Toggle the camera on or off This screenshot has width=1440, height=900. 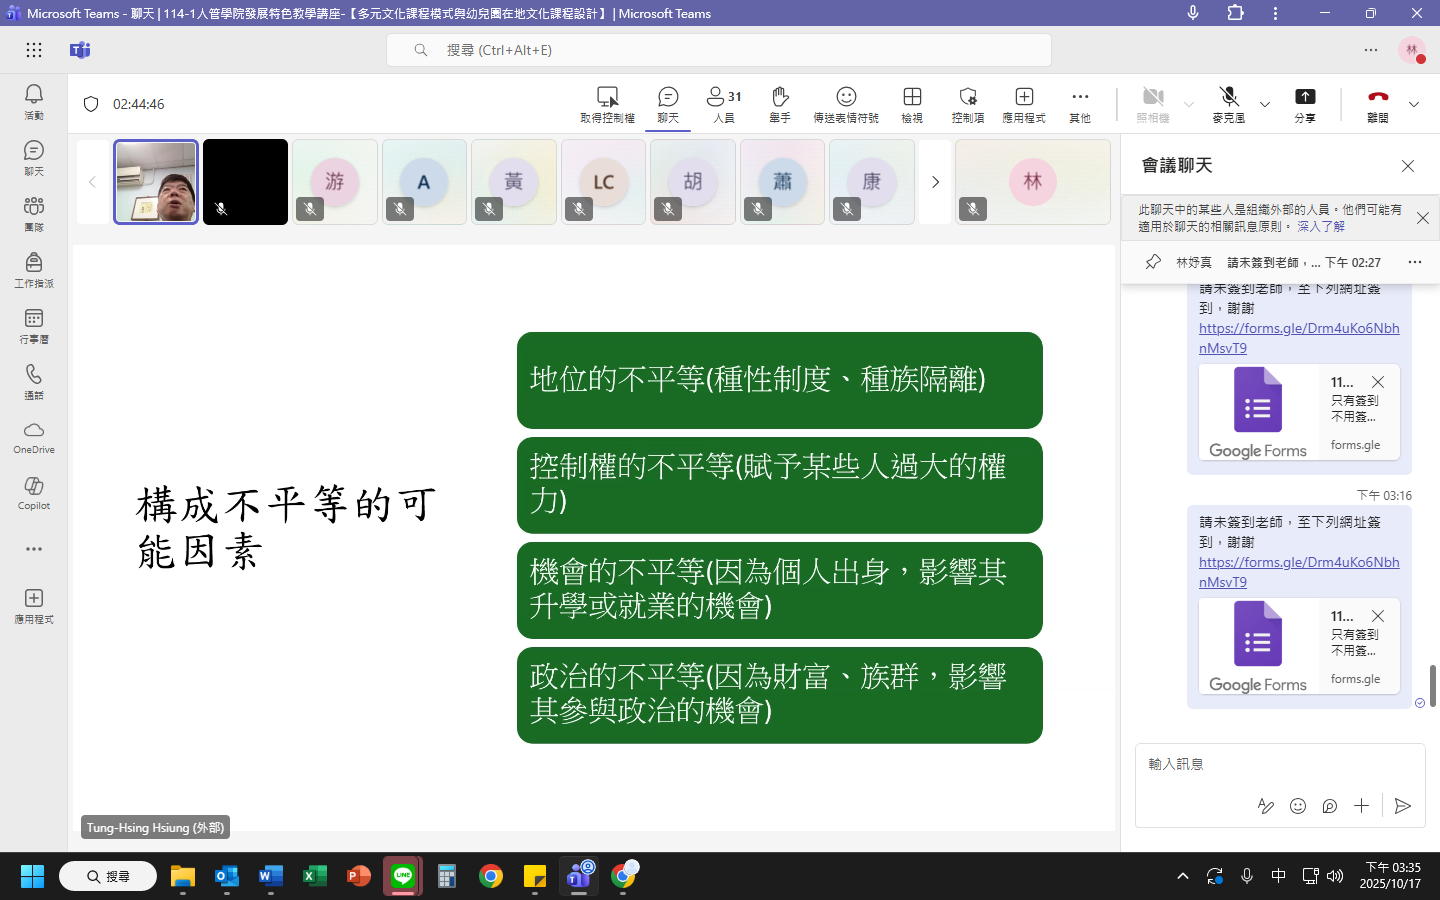click(1153, 103)
